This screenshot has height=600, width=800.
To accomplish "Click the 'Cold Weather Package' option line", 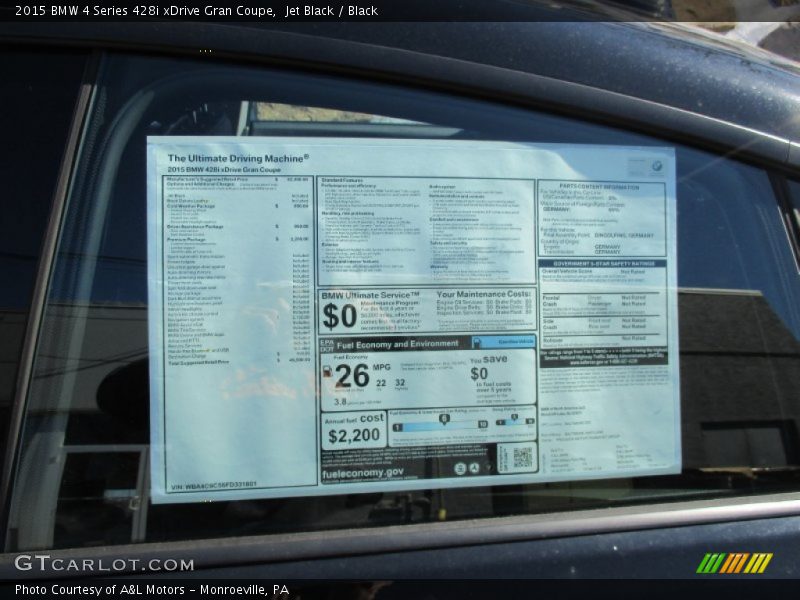I will 238,206.
